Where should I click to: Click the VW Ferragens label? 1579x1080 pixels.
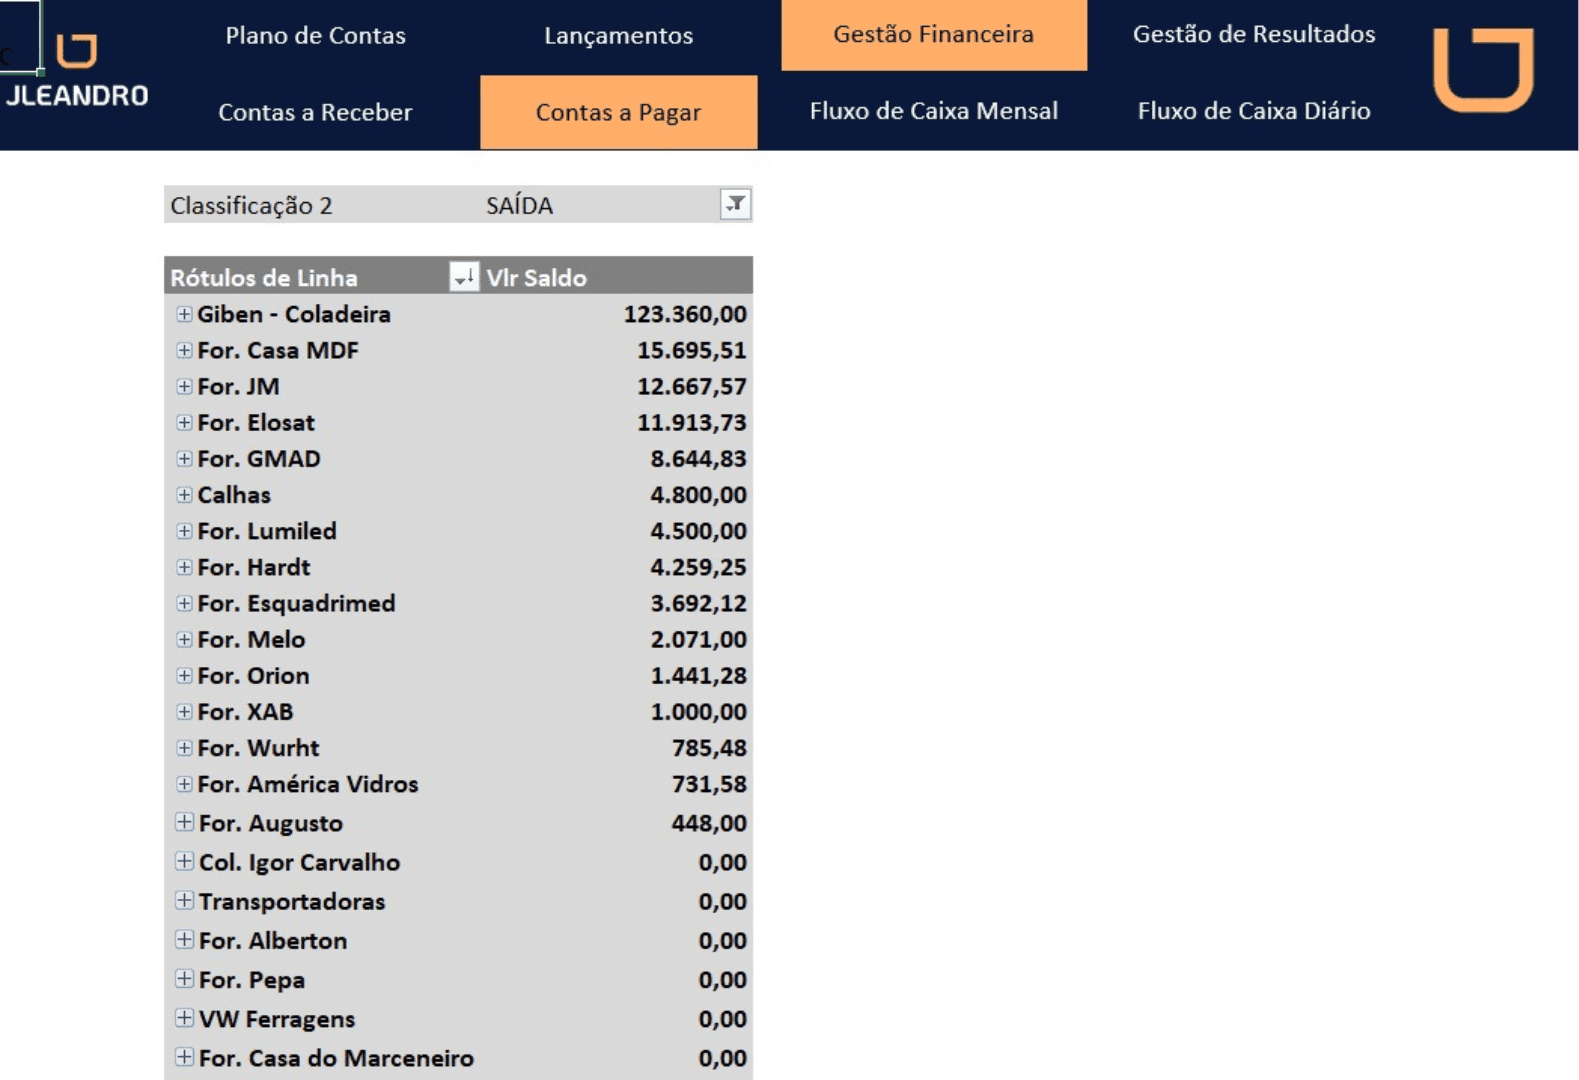pyautogui.click(x=277, y=1019)
